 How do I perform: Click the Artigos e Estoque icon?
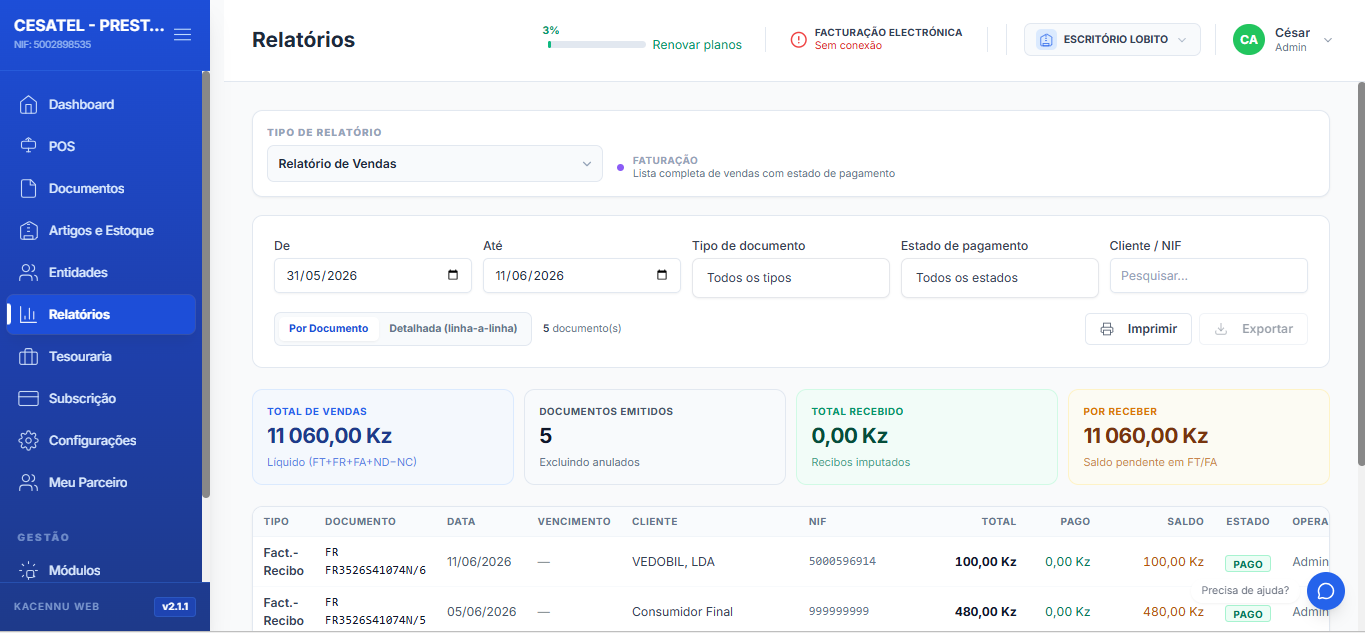(x=28, y=230)
